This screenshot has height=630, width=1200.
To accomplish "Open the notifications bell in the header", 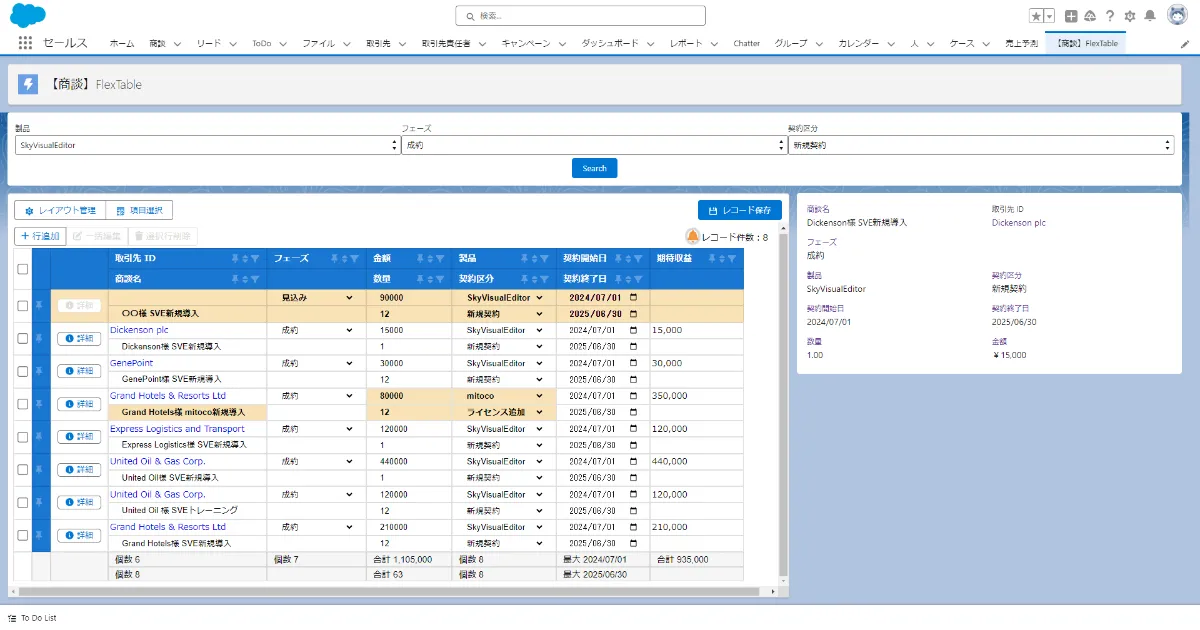I will pos(1150,16).
